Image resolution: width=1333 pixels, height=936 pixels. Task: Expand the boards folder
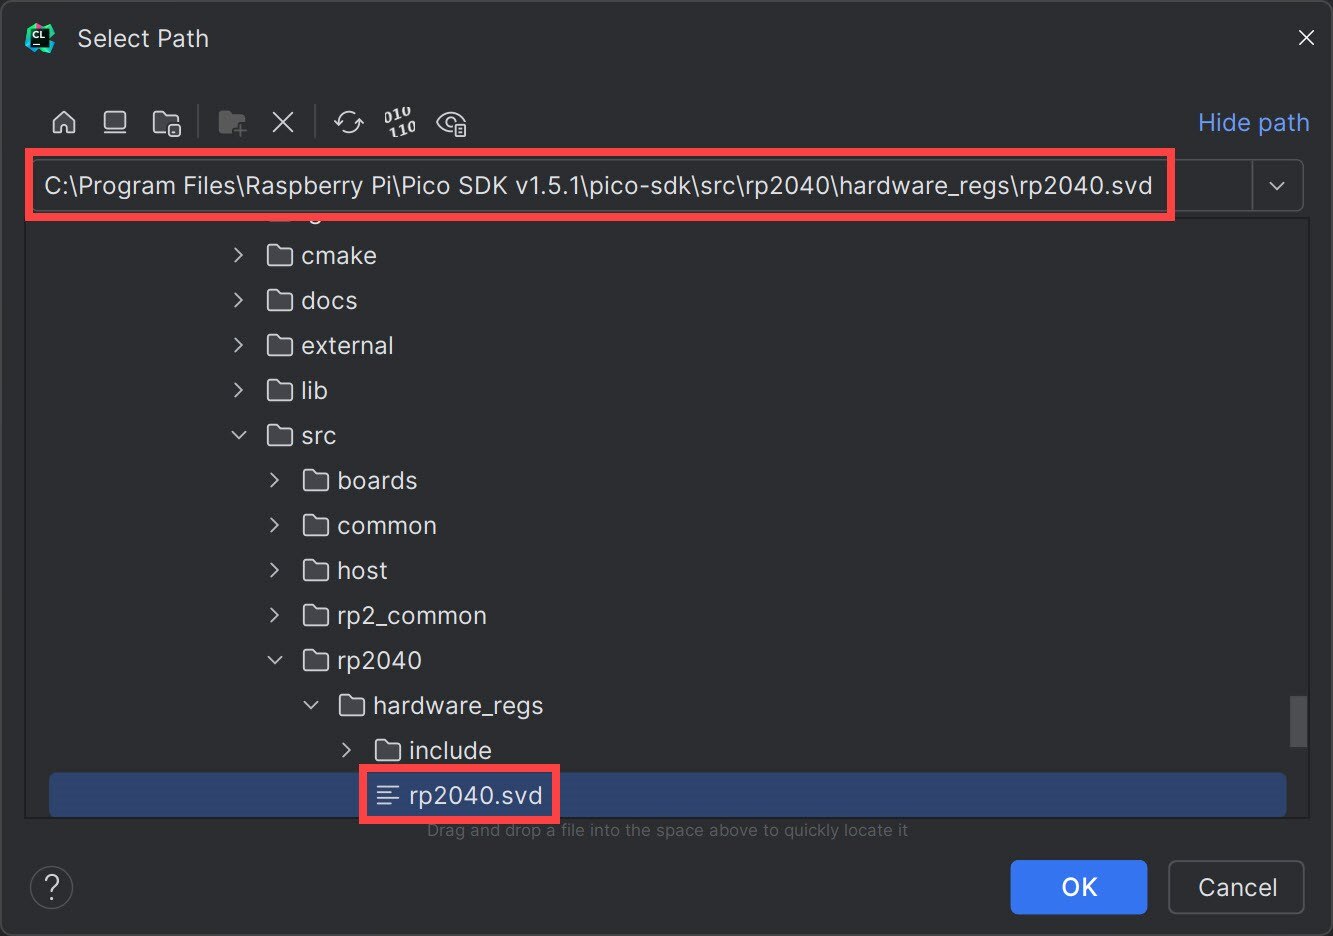coord(274,480)
